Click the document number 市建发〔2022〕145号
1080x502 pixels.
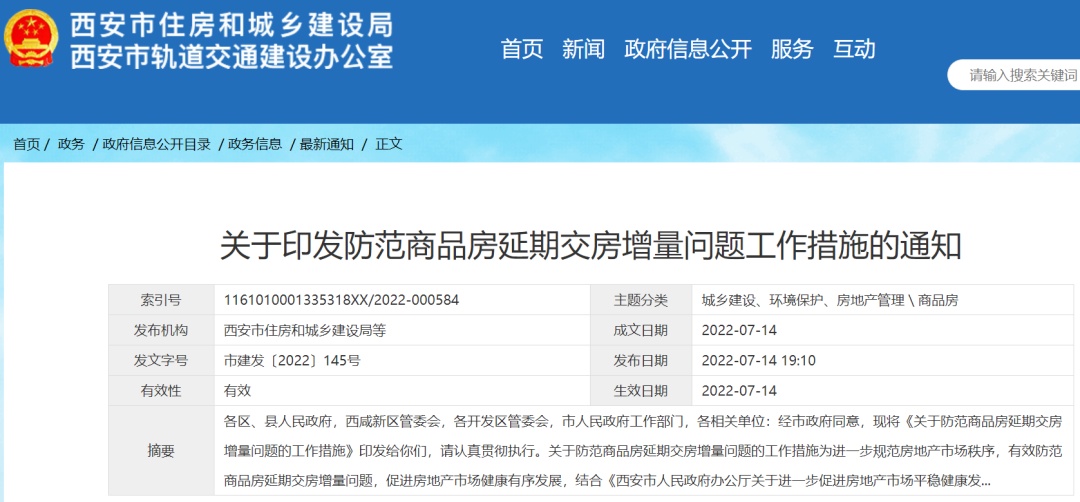(292, 360)
